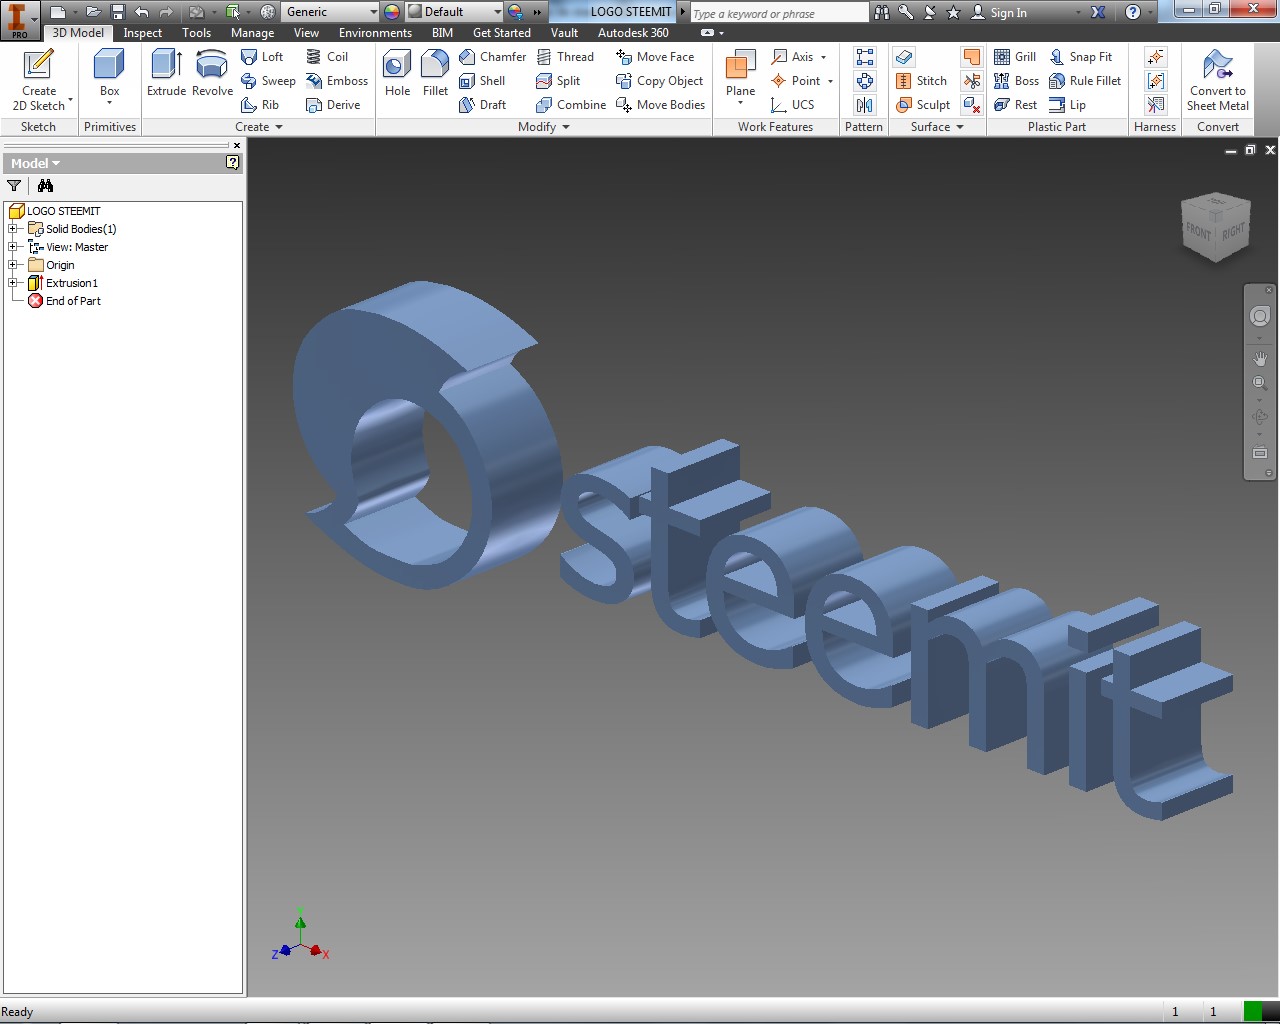Screen dimensions: 1280x1024
Task: Open the browser filter icon
Action: point(14,186)
